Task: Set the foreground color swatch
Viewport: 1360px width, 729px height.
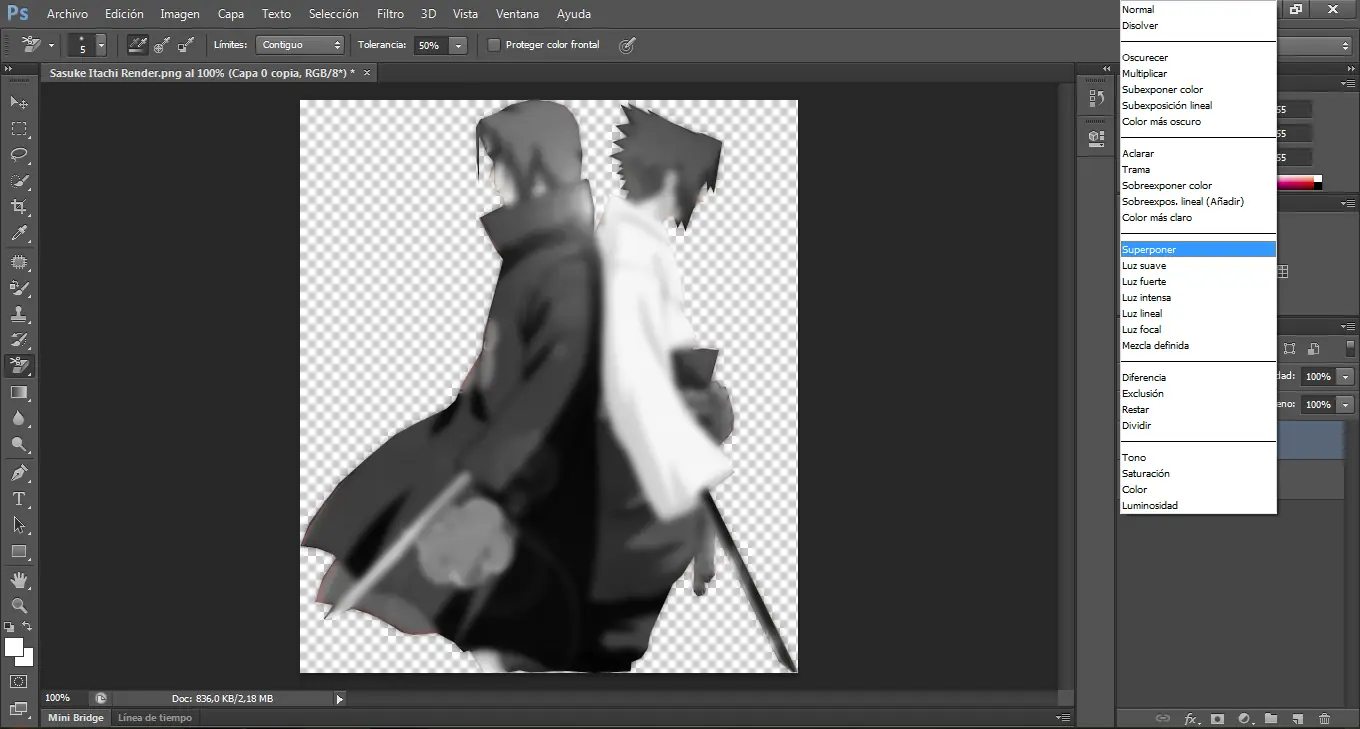Action: tap(13, 647)
